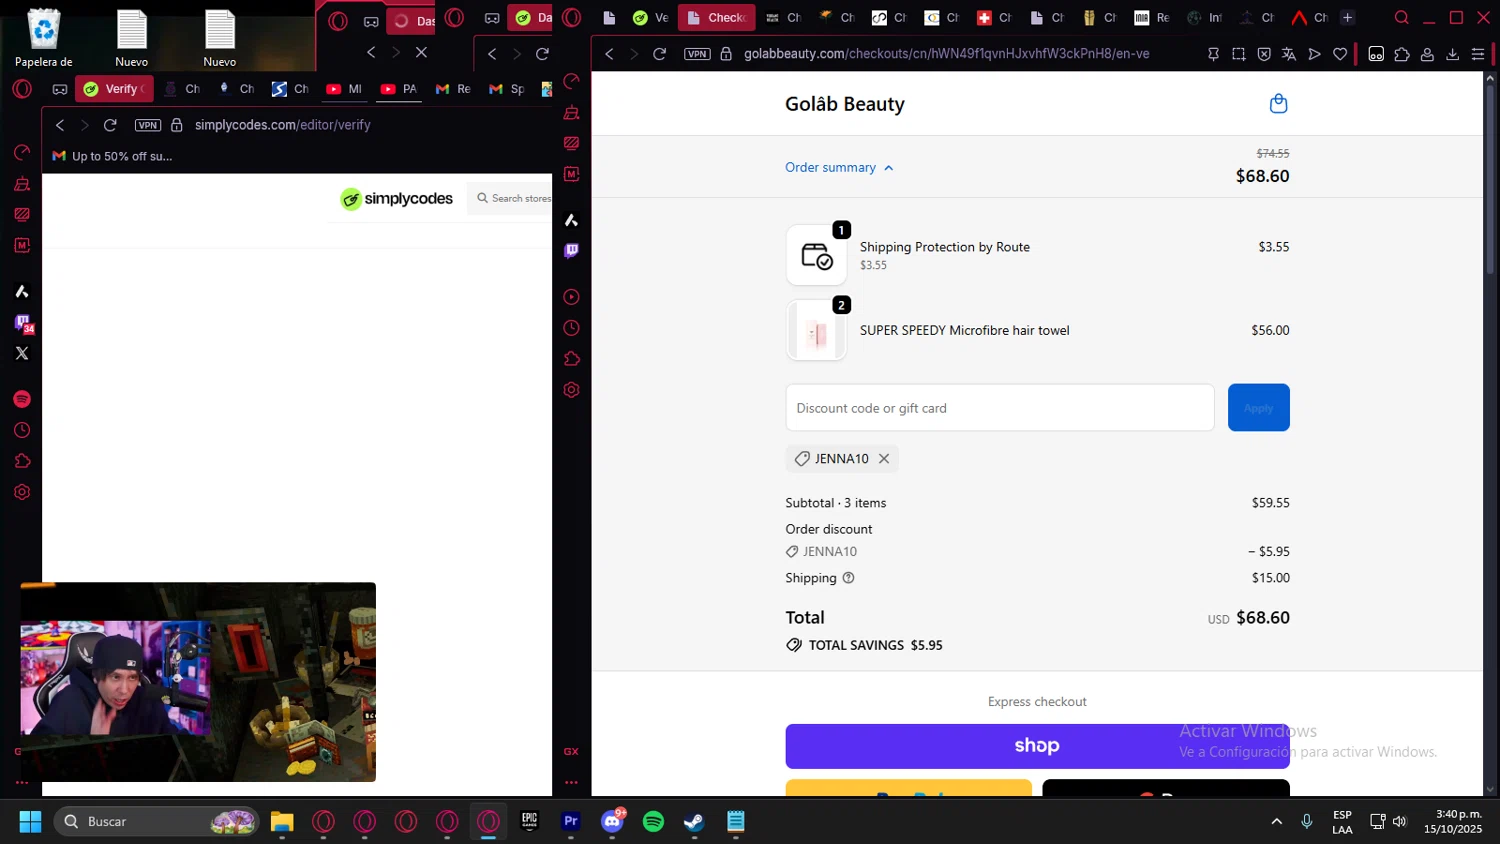
Task: Add page to bookmarks heart icon
Action: (1340, 54)
